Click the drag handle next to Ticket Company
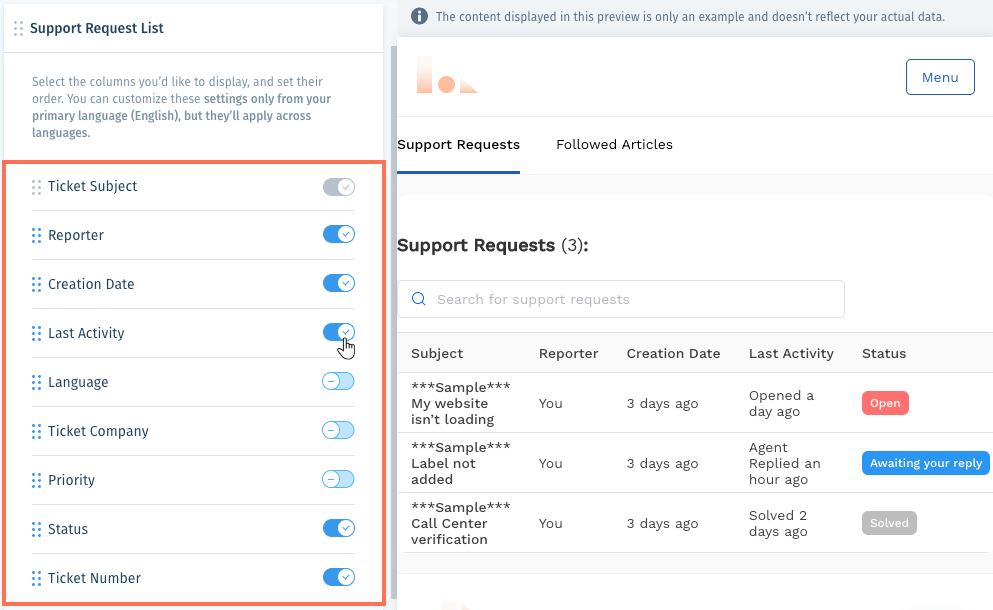Screen dimensions: 993x610 [36, 431]
